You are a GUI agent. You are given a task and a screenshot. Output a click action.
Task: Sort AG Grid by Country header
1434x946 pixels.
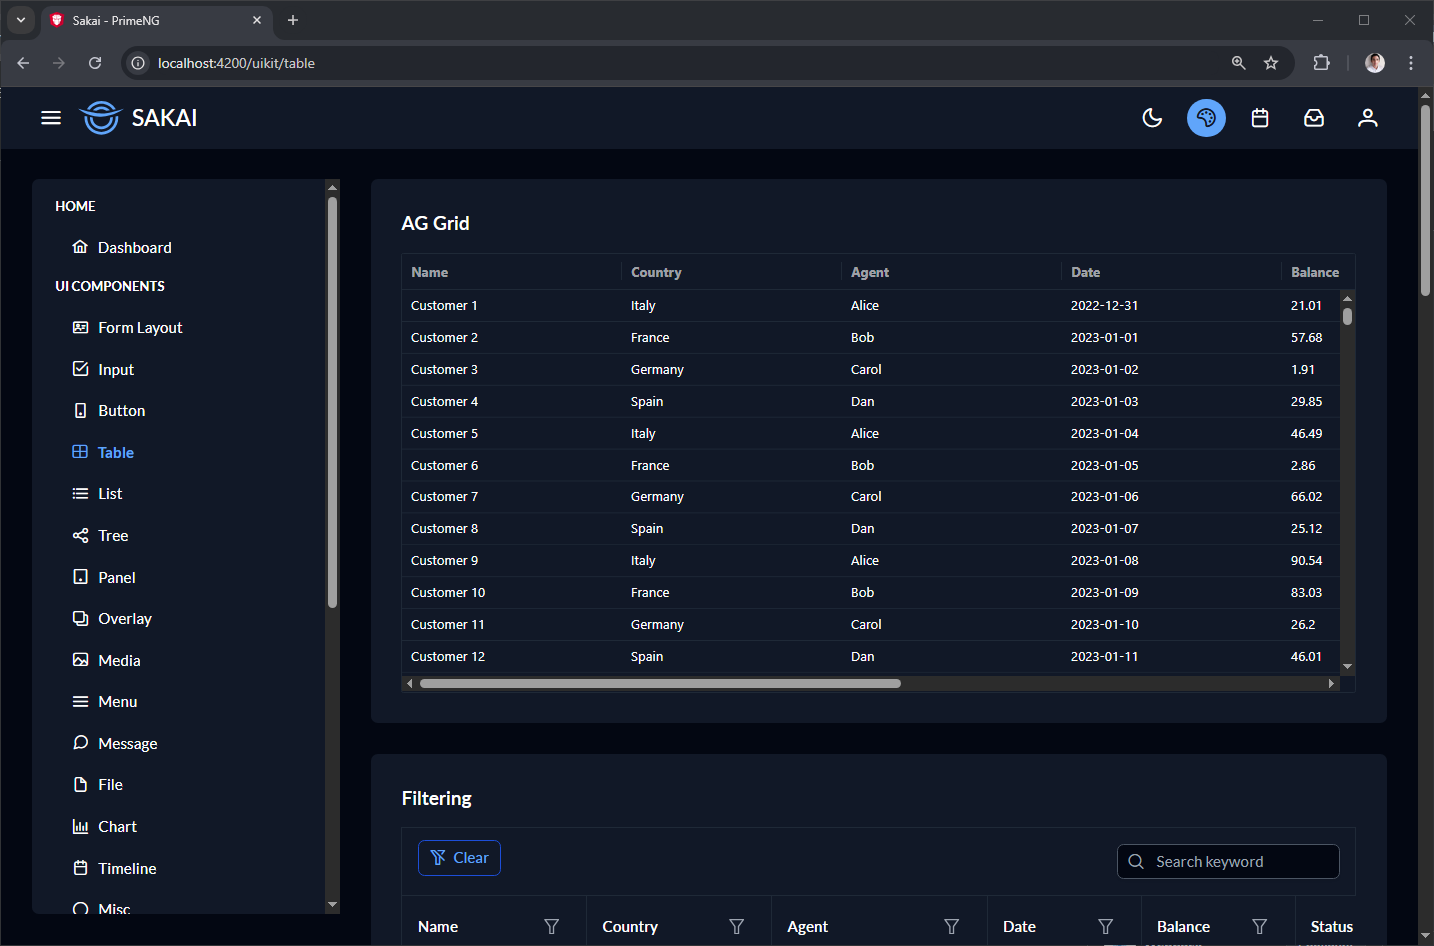(731, 272)
